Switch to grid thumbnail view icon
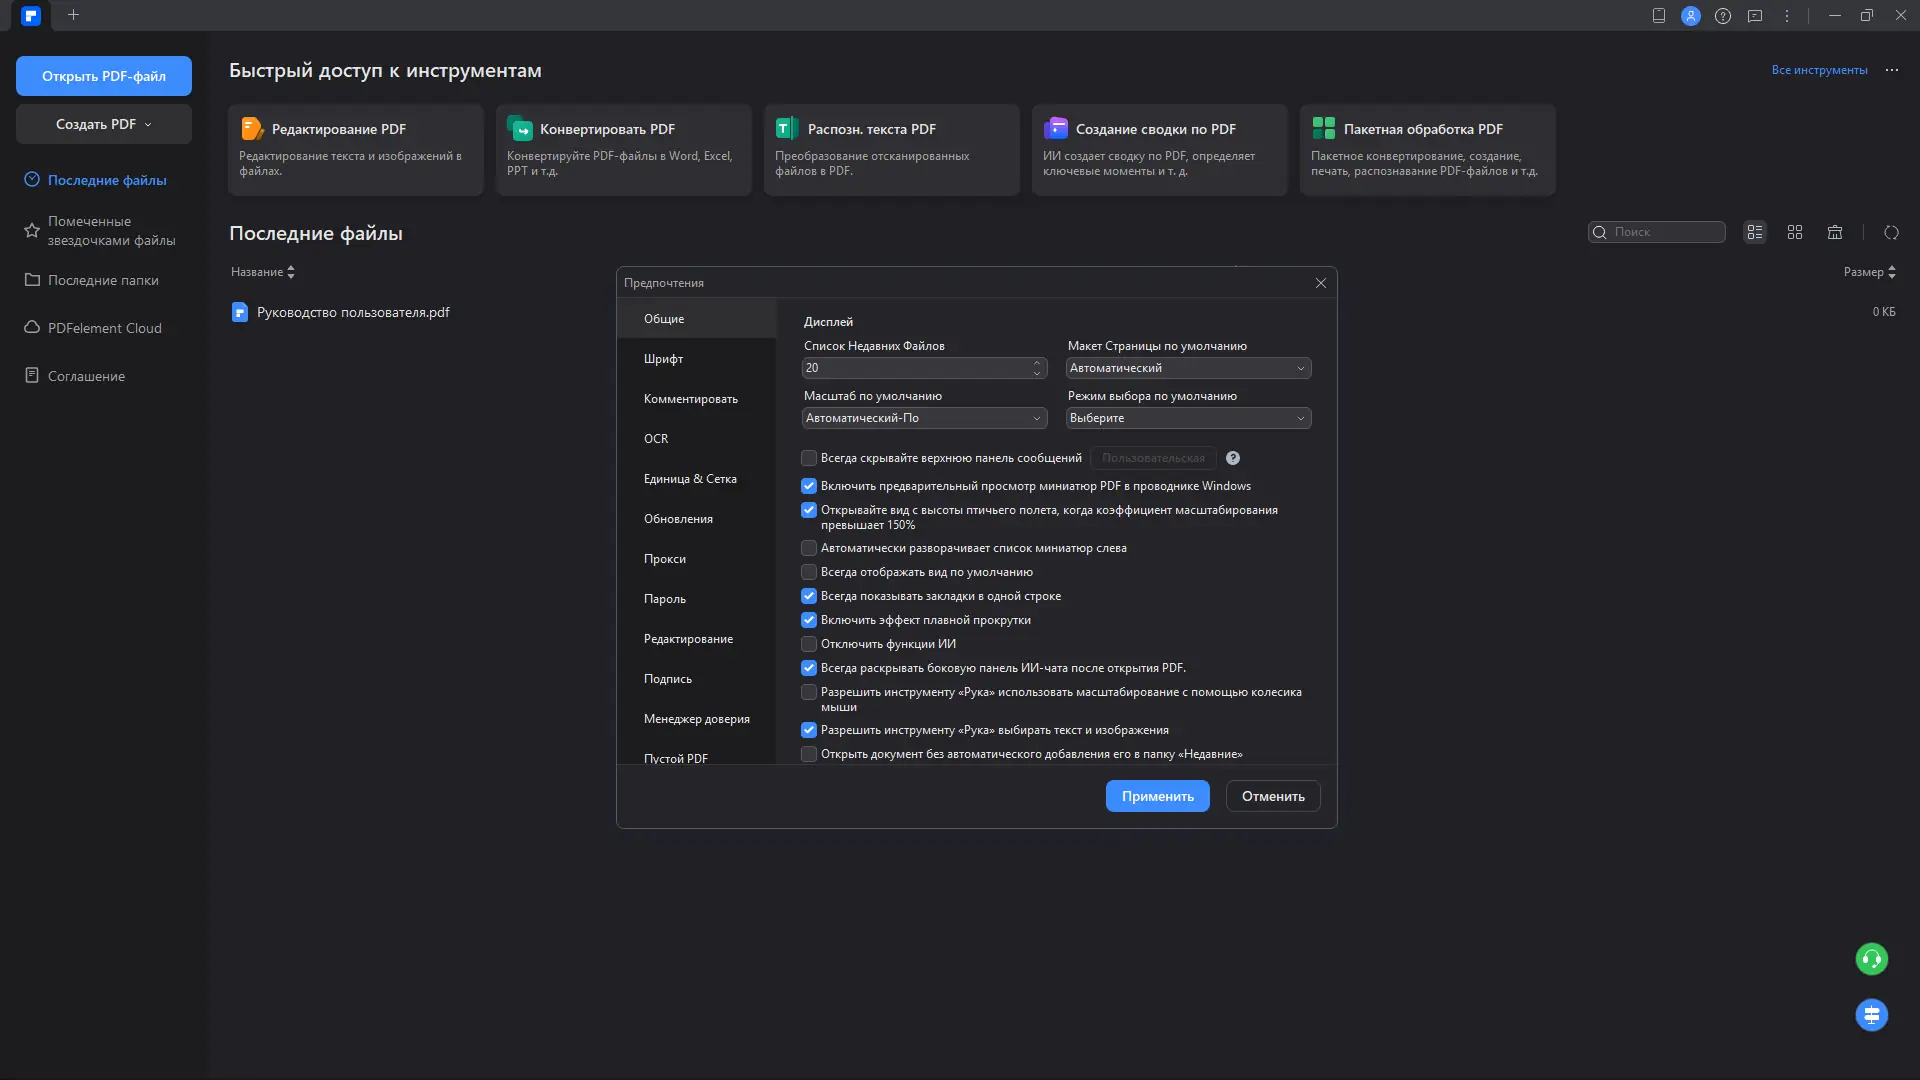1920x1080 pixels. [x=1795, y=232]
